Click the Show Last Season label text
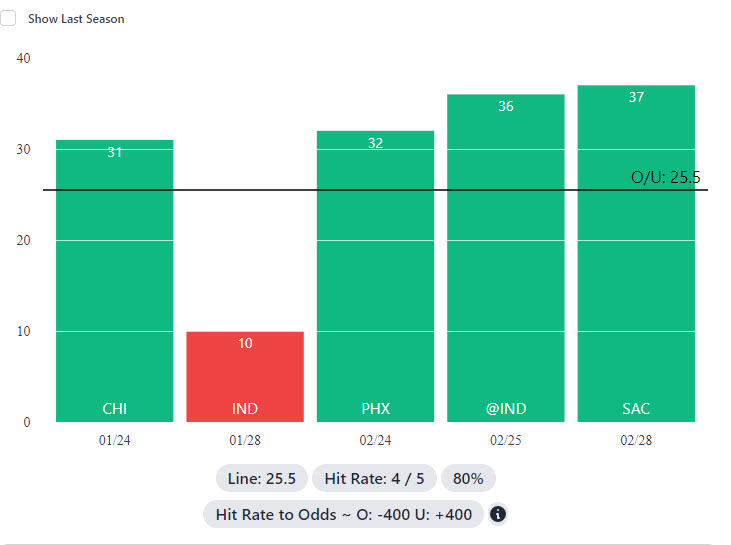The height and width of the screenshot is (545, 731). coord(76,19)
